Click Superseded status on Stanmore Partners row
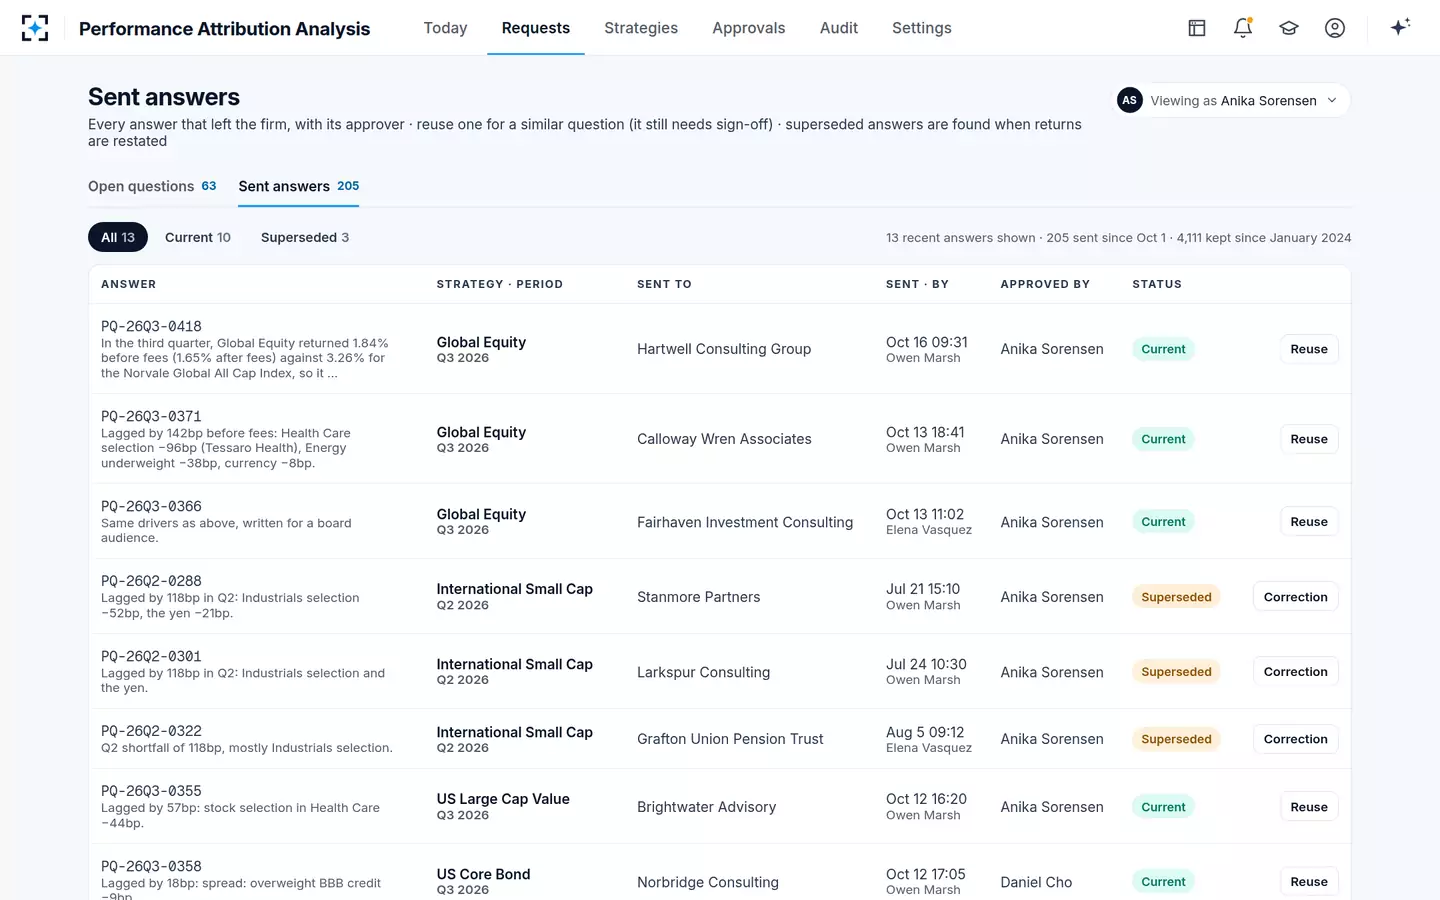The height and width of the screenshot is (900, 1440). [x=1176, y=597]
